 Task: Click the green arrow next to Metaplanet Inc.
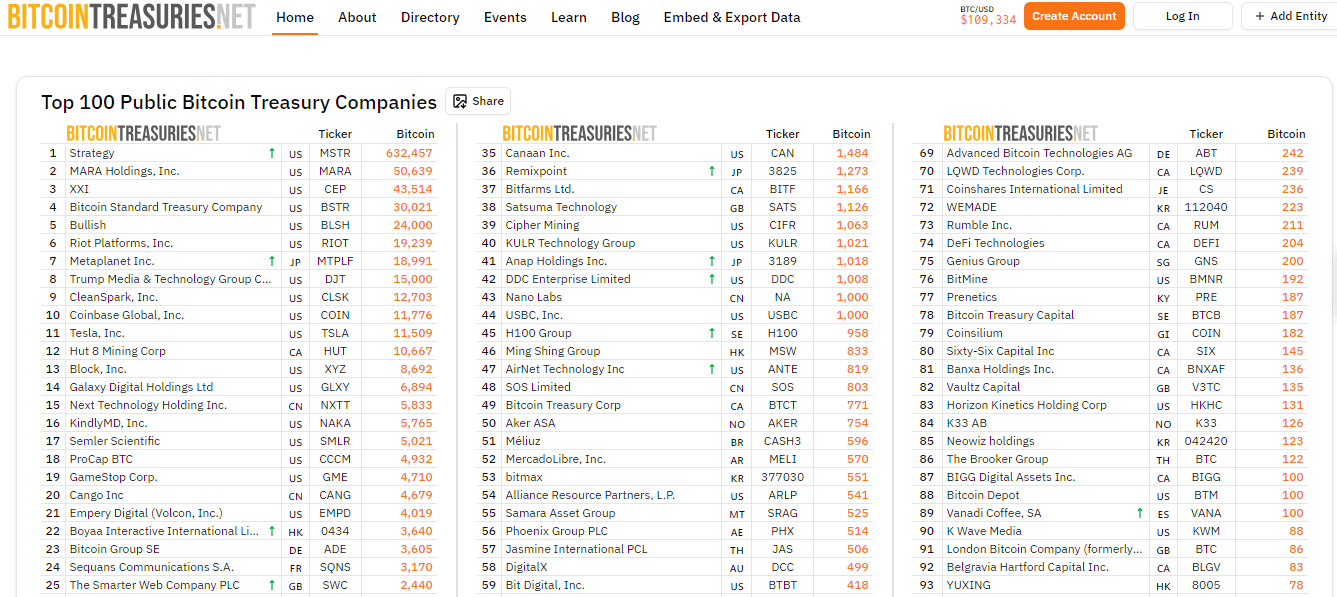[271, 261]
